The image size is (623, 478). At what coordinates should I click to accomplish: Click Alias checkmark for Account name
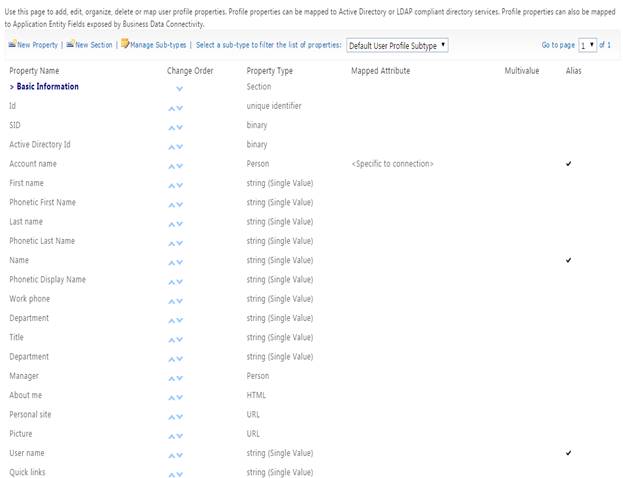click(569, 164)
